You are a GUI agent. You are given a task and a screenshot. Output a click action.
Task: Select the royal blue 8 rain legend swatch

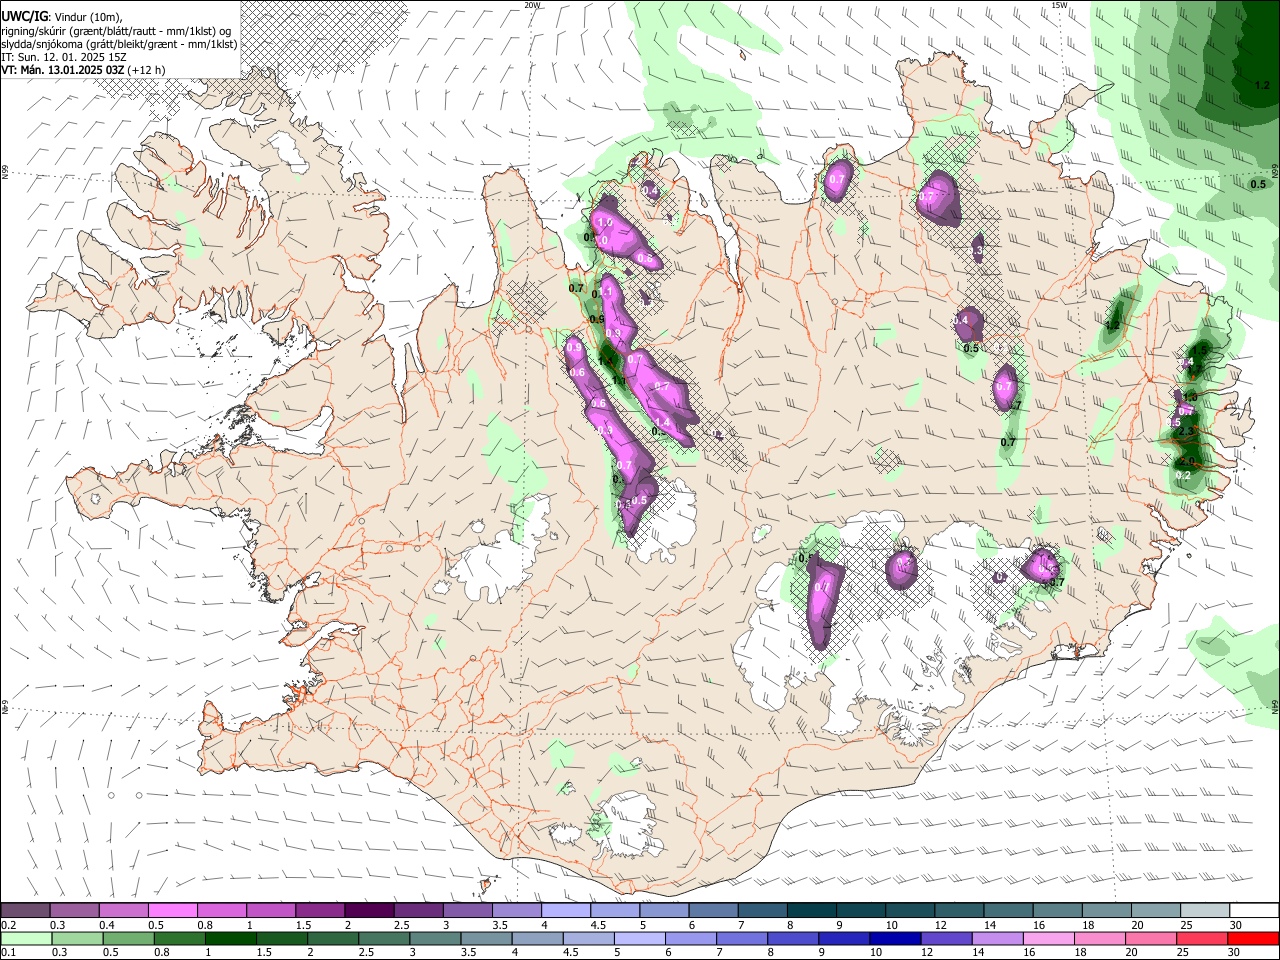click(x=794, y=938)
